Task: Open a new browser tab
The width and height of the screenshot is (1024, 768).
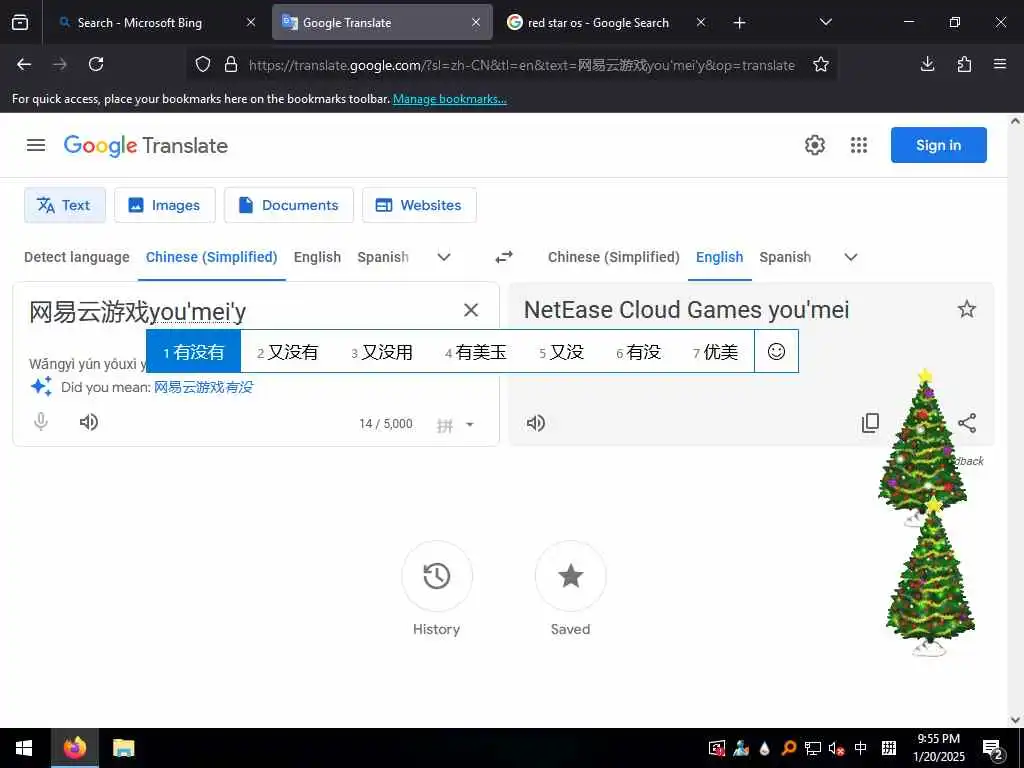Action: (x=739, y=23)
